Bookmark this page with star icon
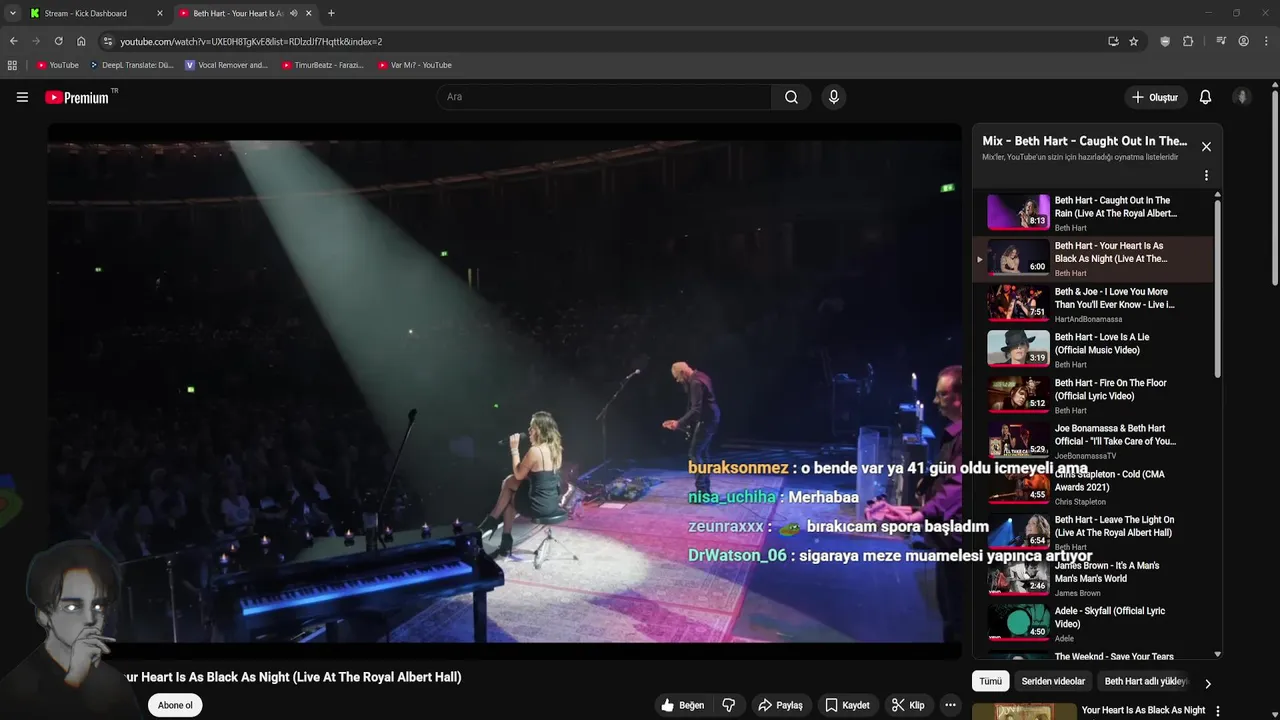1280x720 pixels. (1133, 41)
